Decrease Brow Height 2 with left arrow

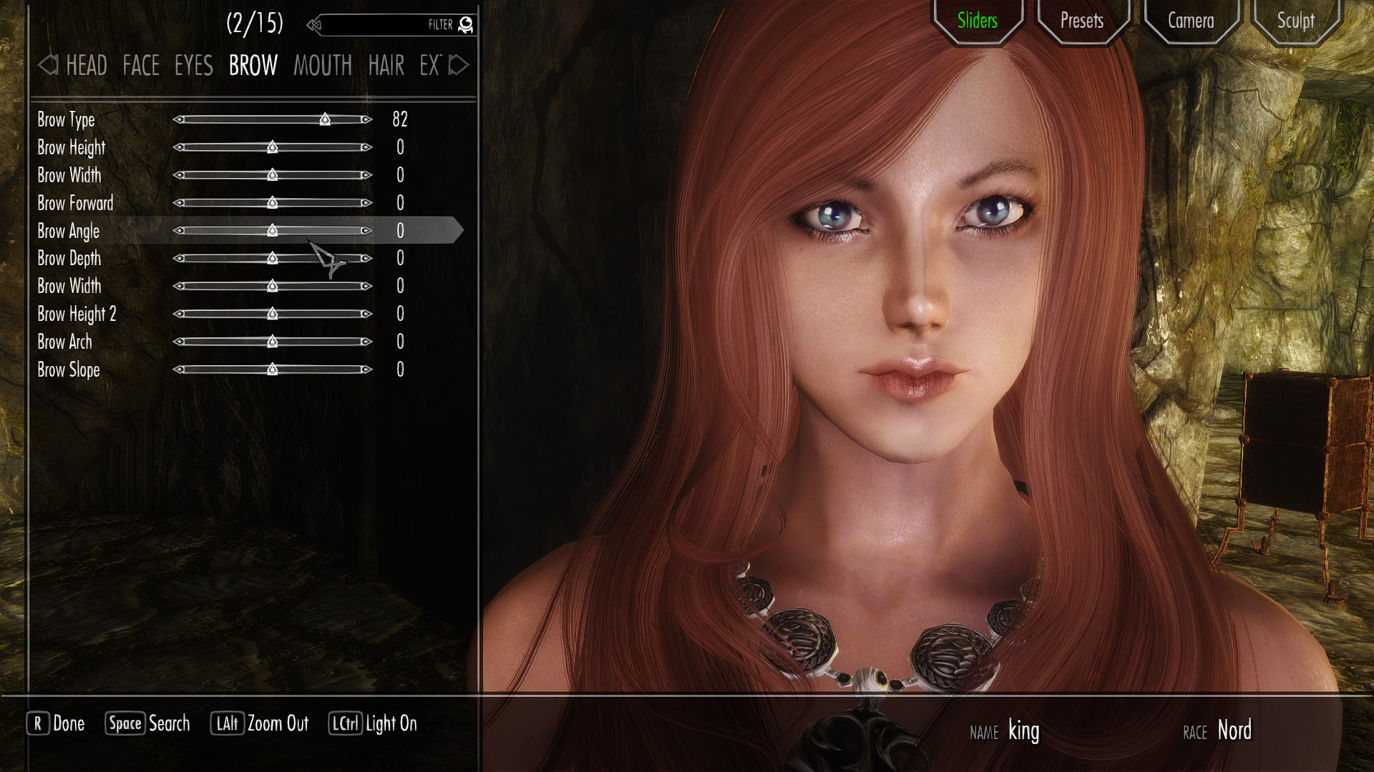coord(179,314)
